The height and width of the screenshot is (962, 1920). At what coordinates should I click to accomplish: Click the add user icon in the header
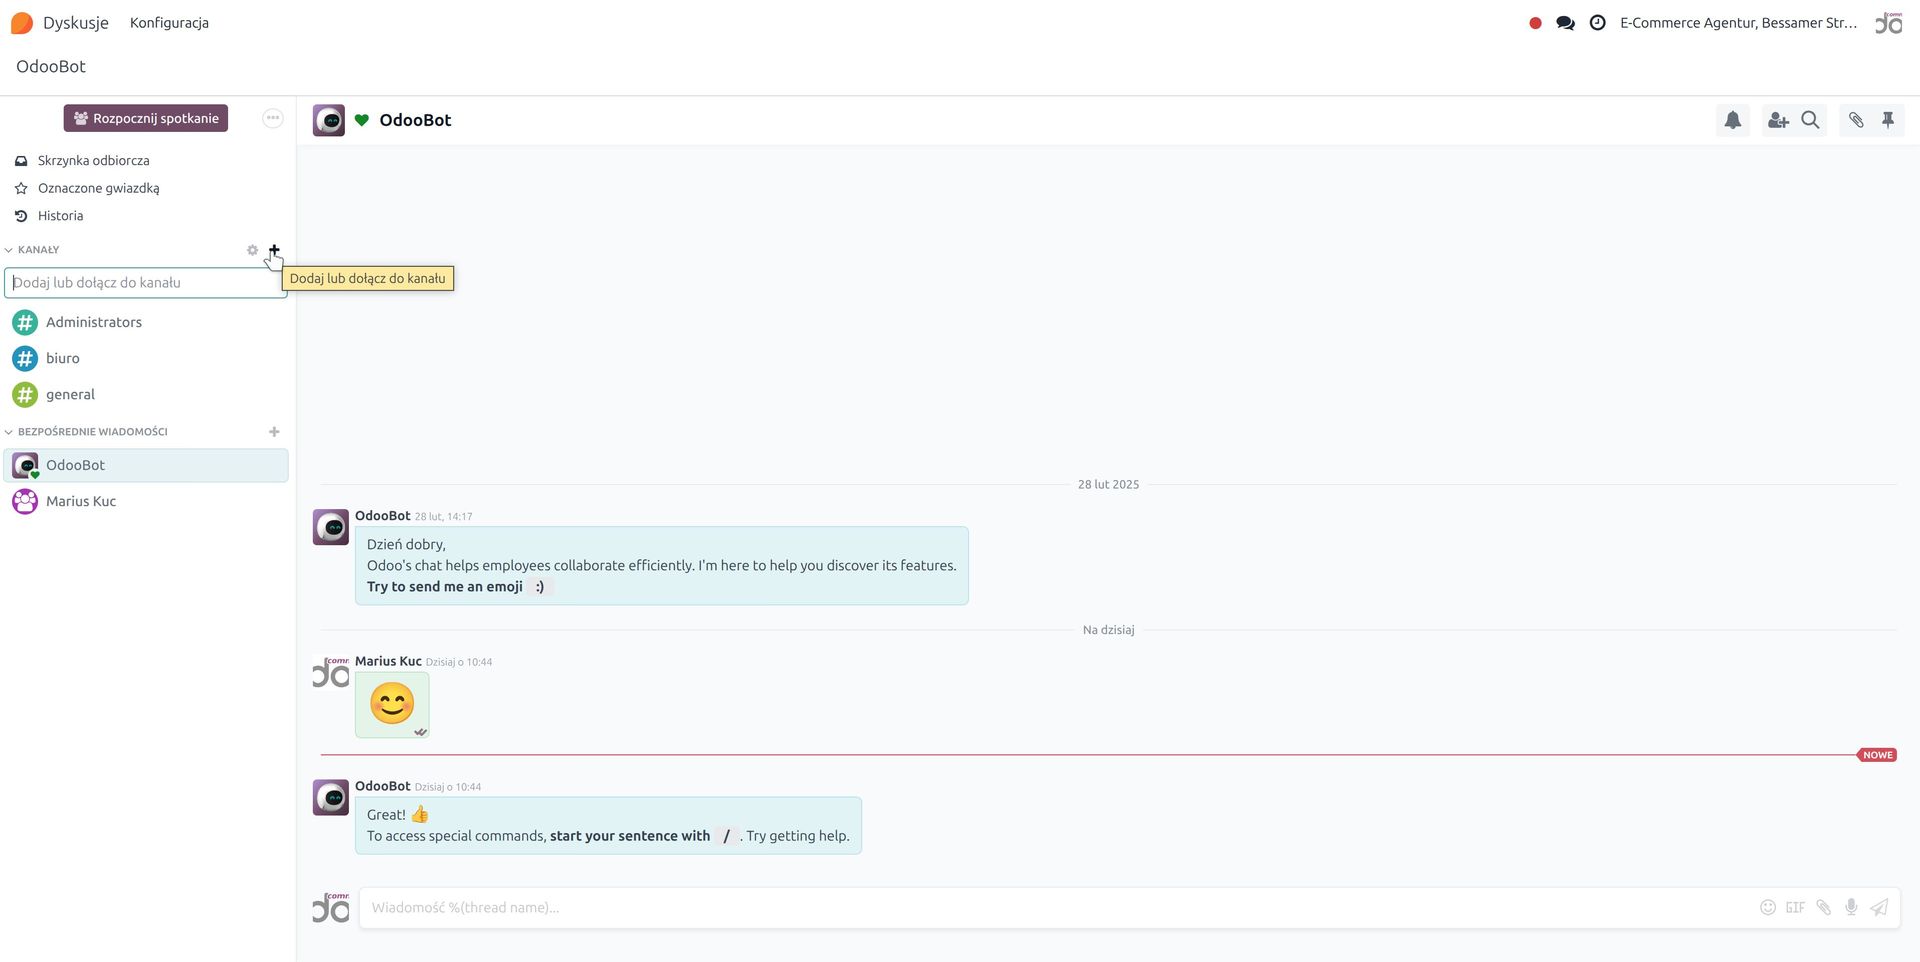[1778, 120]
